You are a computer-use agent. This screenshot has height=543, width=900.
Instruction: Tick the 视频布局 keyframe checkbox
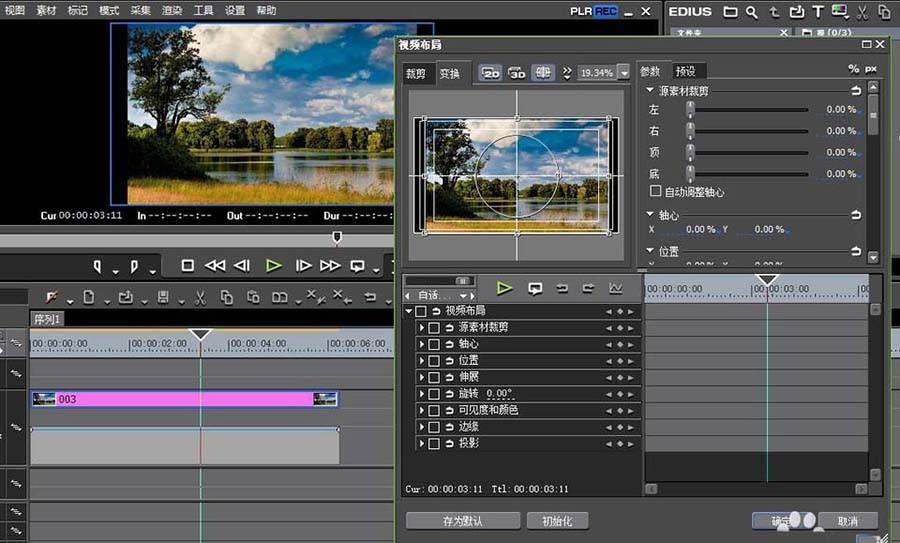pyautogui.click(x=421, y=311)
